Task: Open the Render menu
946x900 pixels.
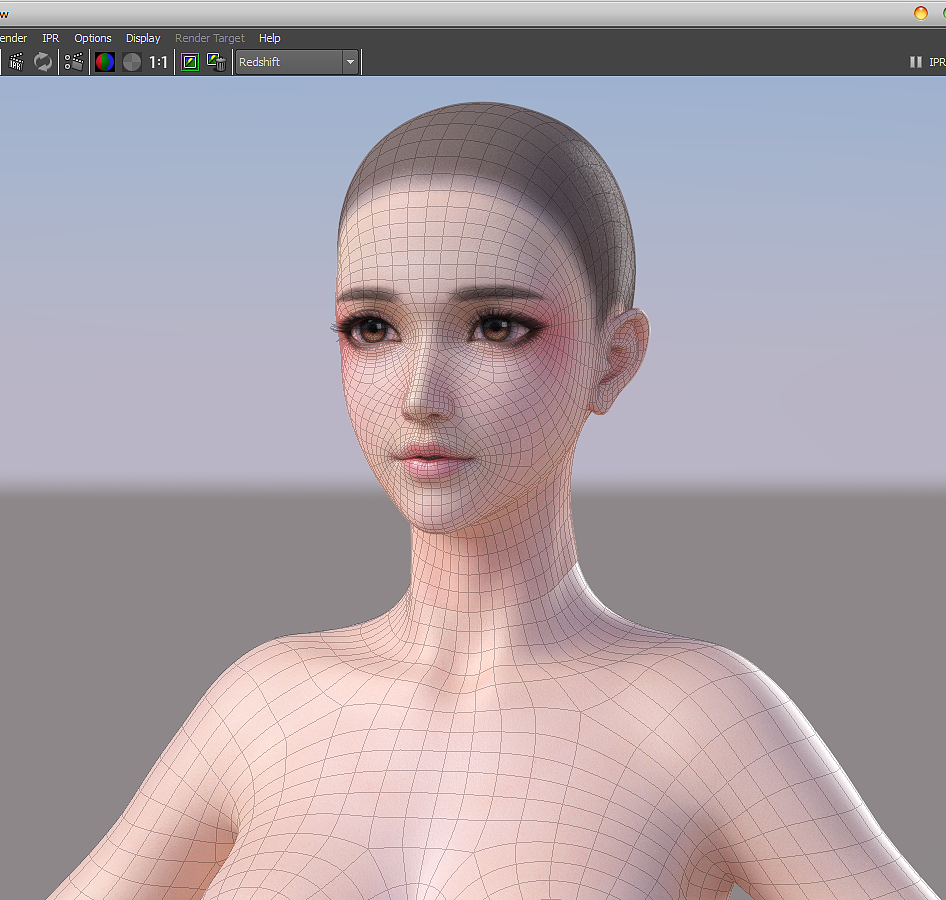Action: point(13,38)
